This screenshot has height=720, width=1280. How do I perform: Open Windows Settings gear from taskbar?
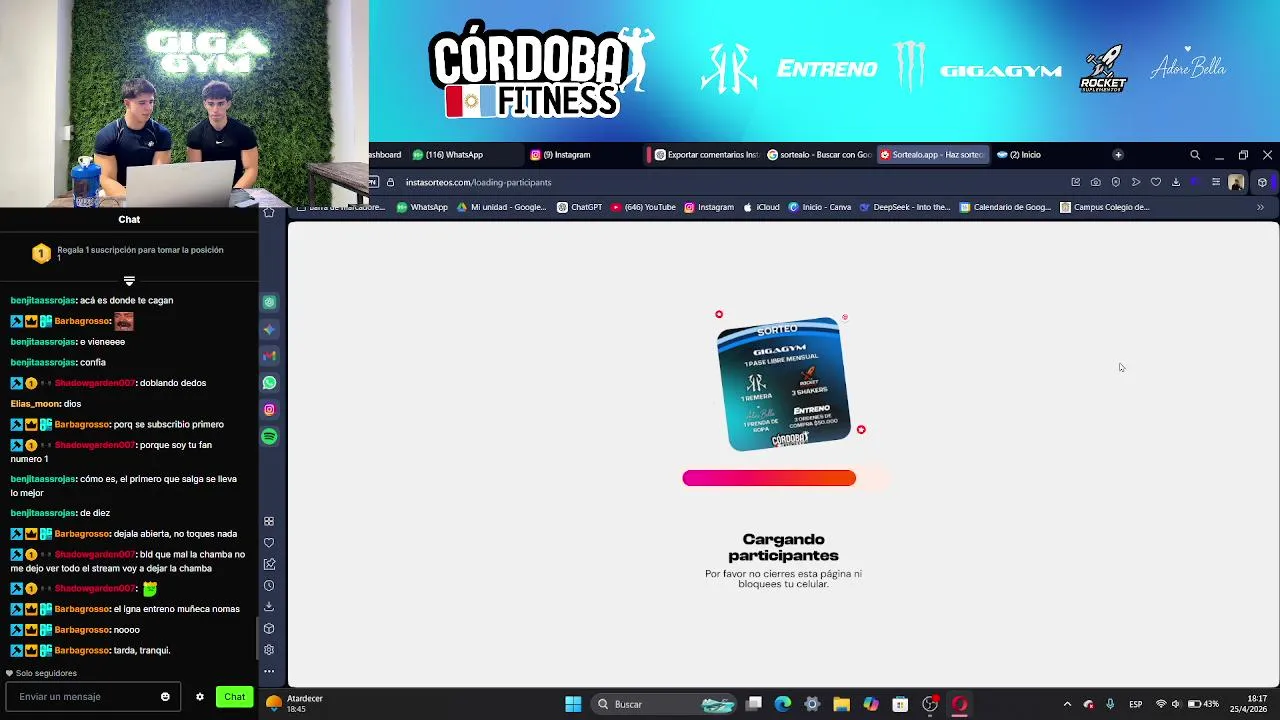pos(812,704)
